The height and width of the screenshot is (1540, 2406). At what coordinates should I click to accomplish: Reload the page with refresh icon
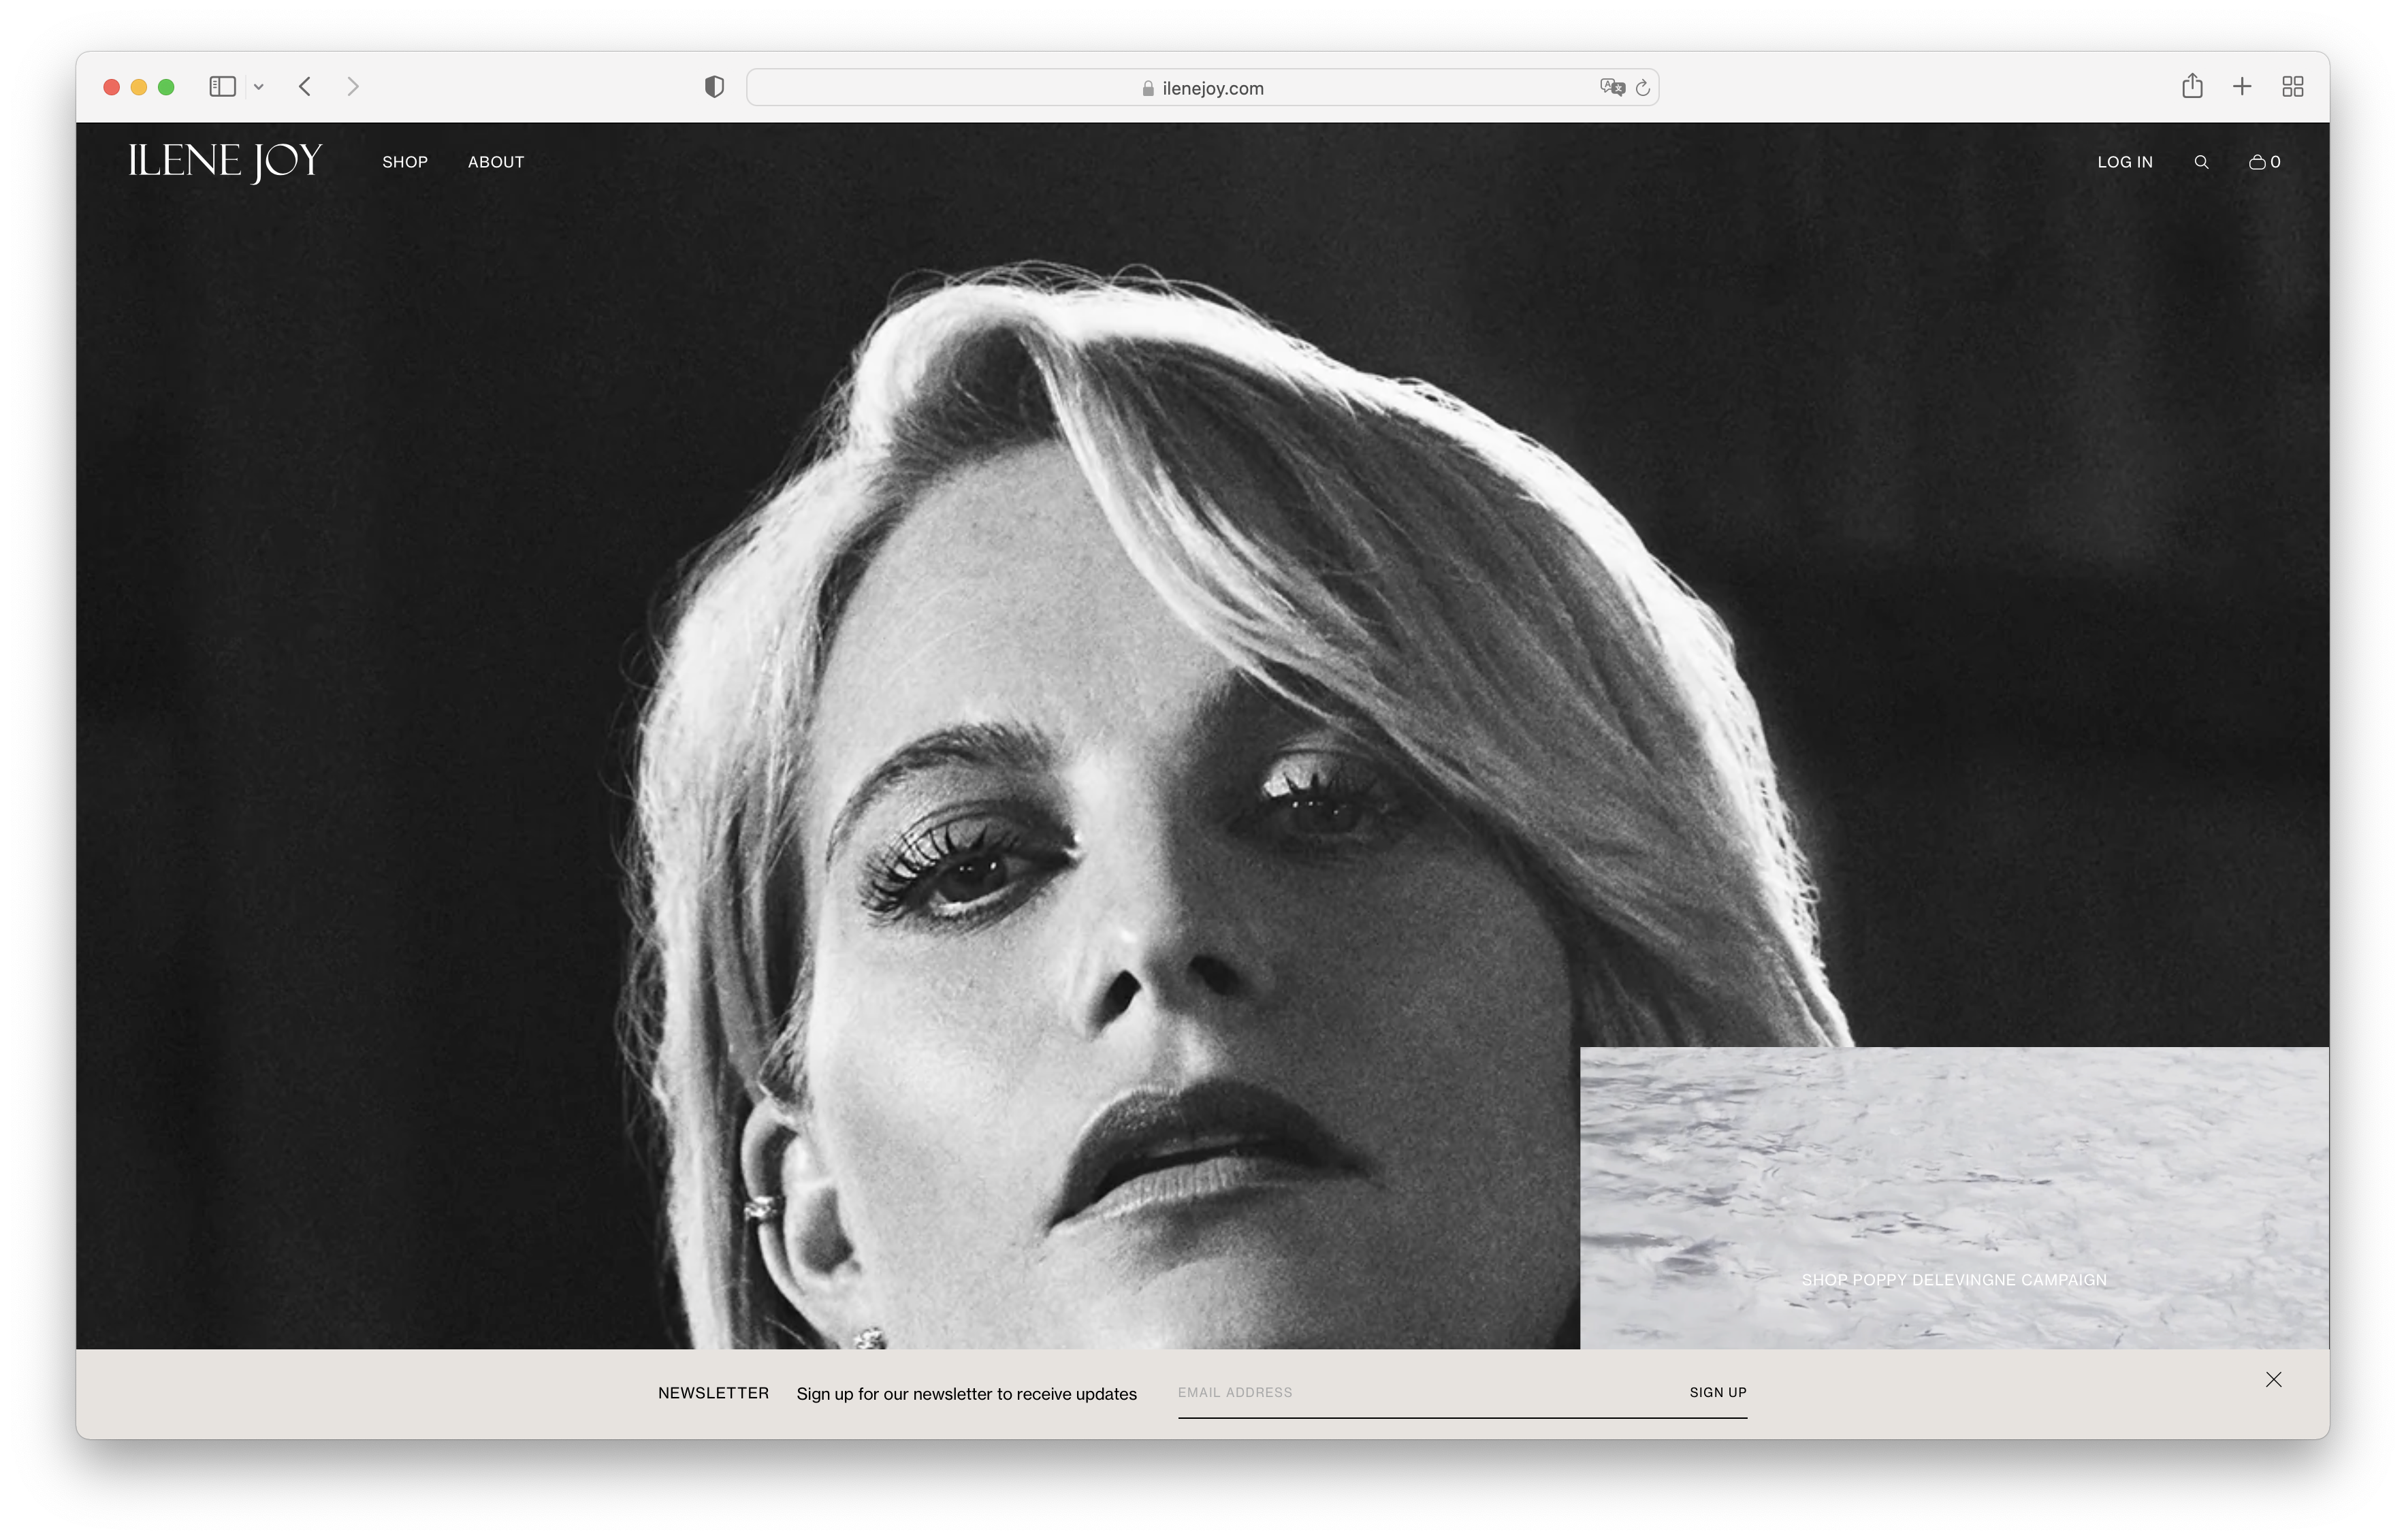coord(1642,88)
